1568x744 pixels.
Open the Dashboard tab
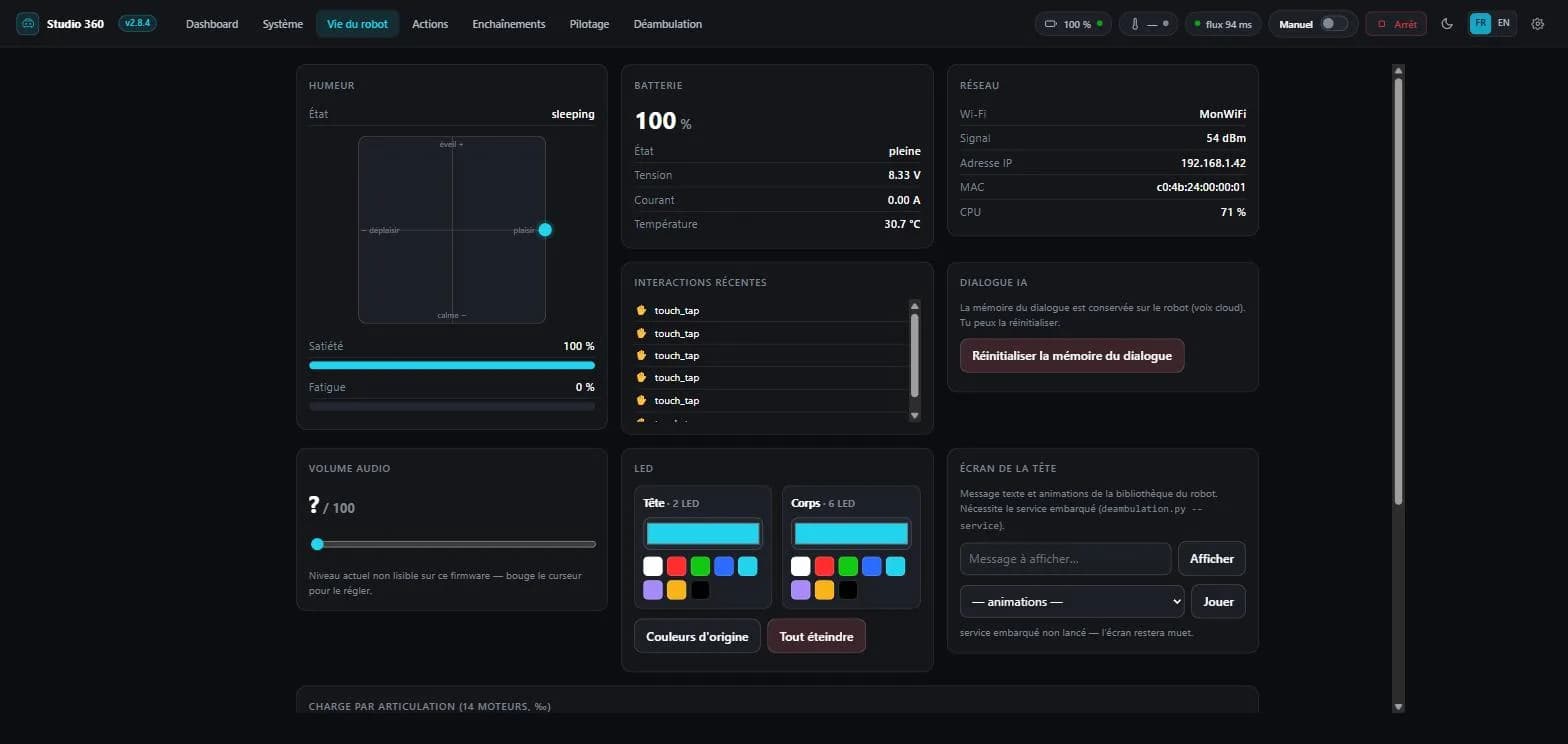tap(212, 24)
